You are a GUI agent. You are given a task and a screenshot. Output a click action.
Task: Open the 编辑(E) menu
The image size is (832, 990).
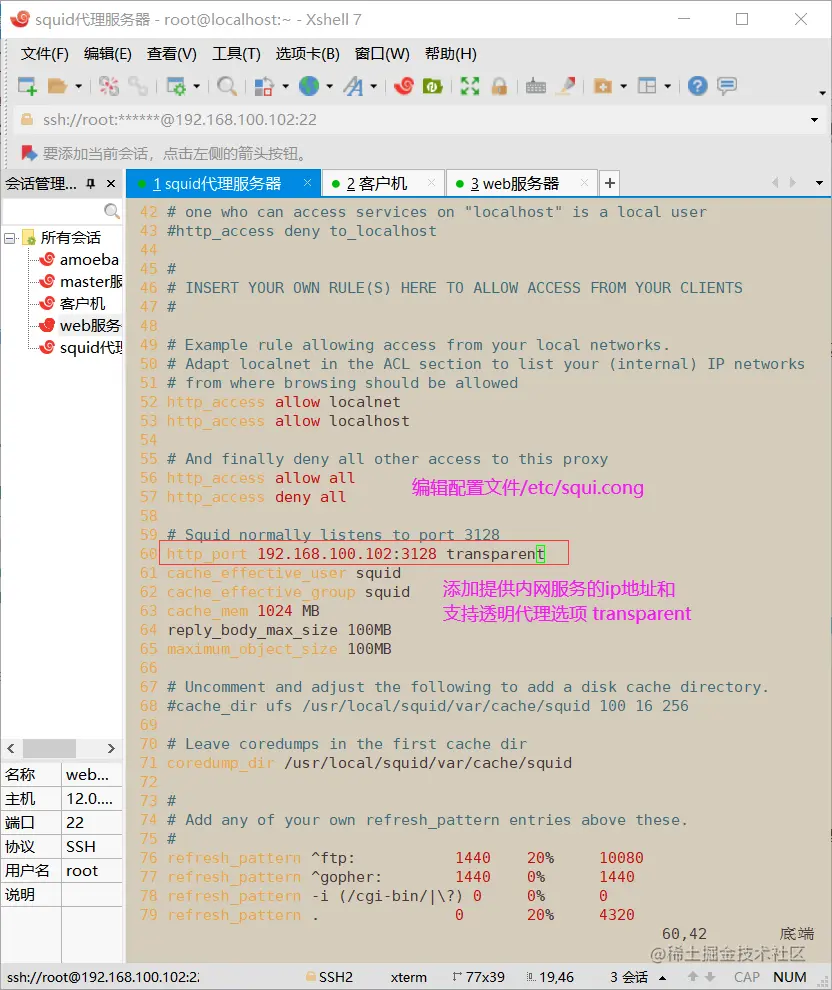click(x=107, y=54)
